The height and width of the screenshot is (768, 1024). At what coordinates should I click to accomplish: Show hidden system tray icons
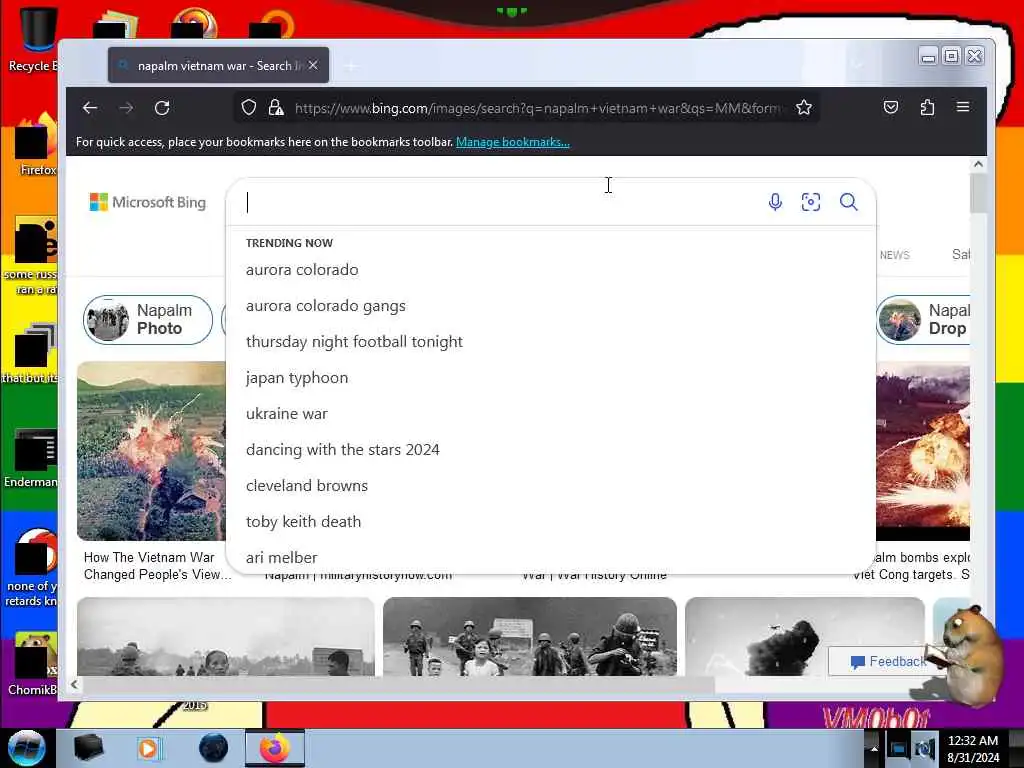coord(874,748)
